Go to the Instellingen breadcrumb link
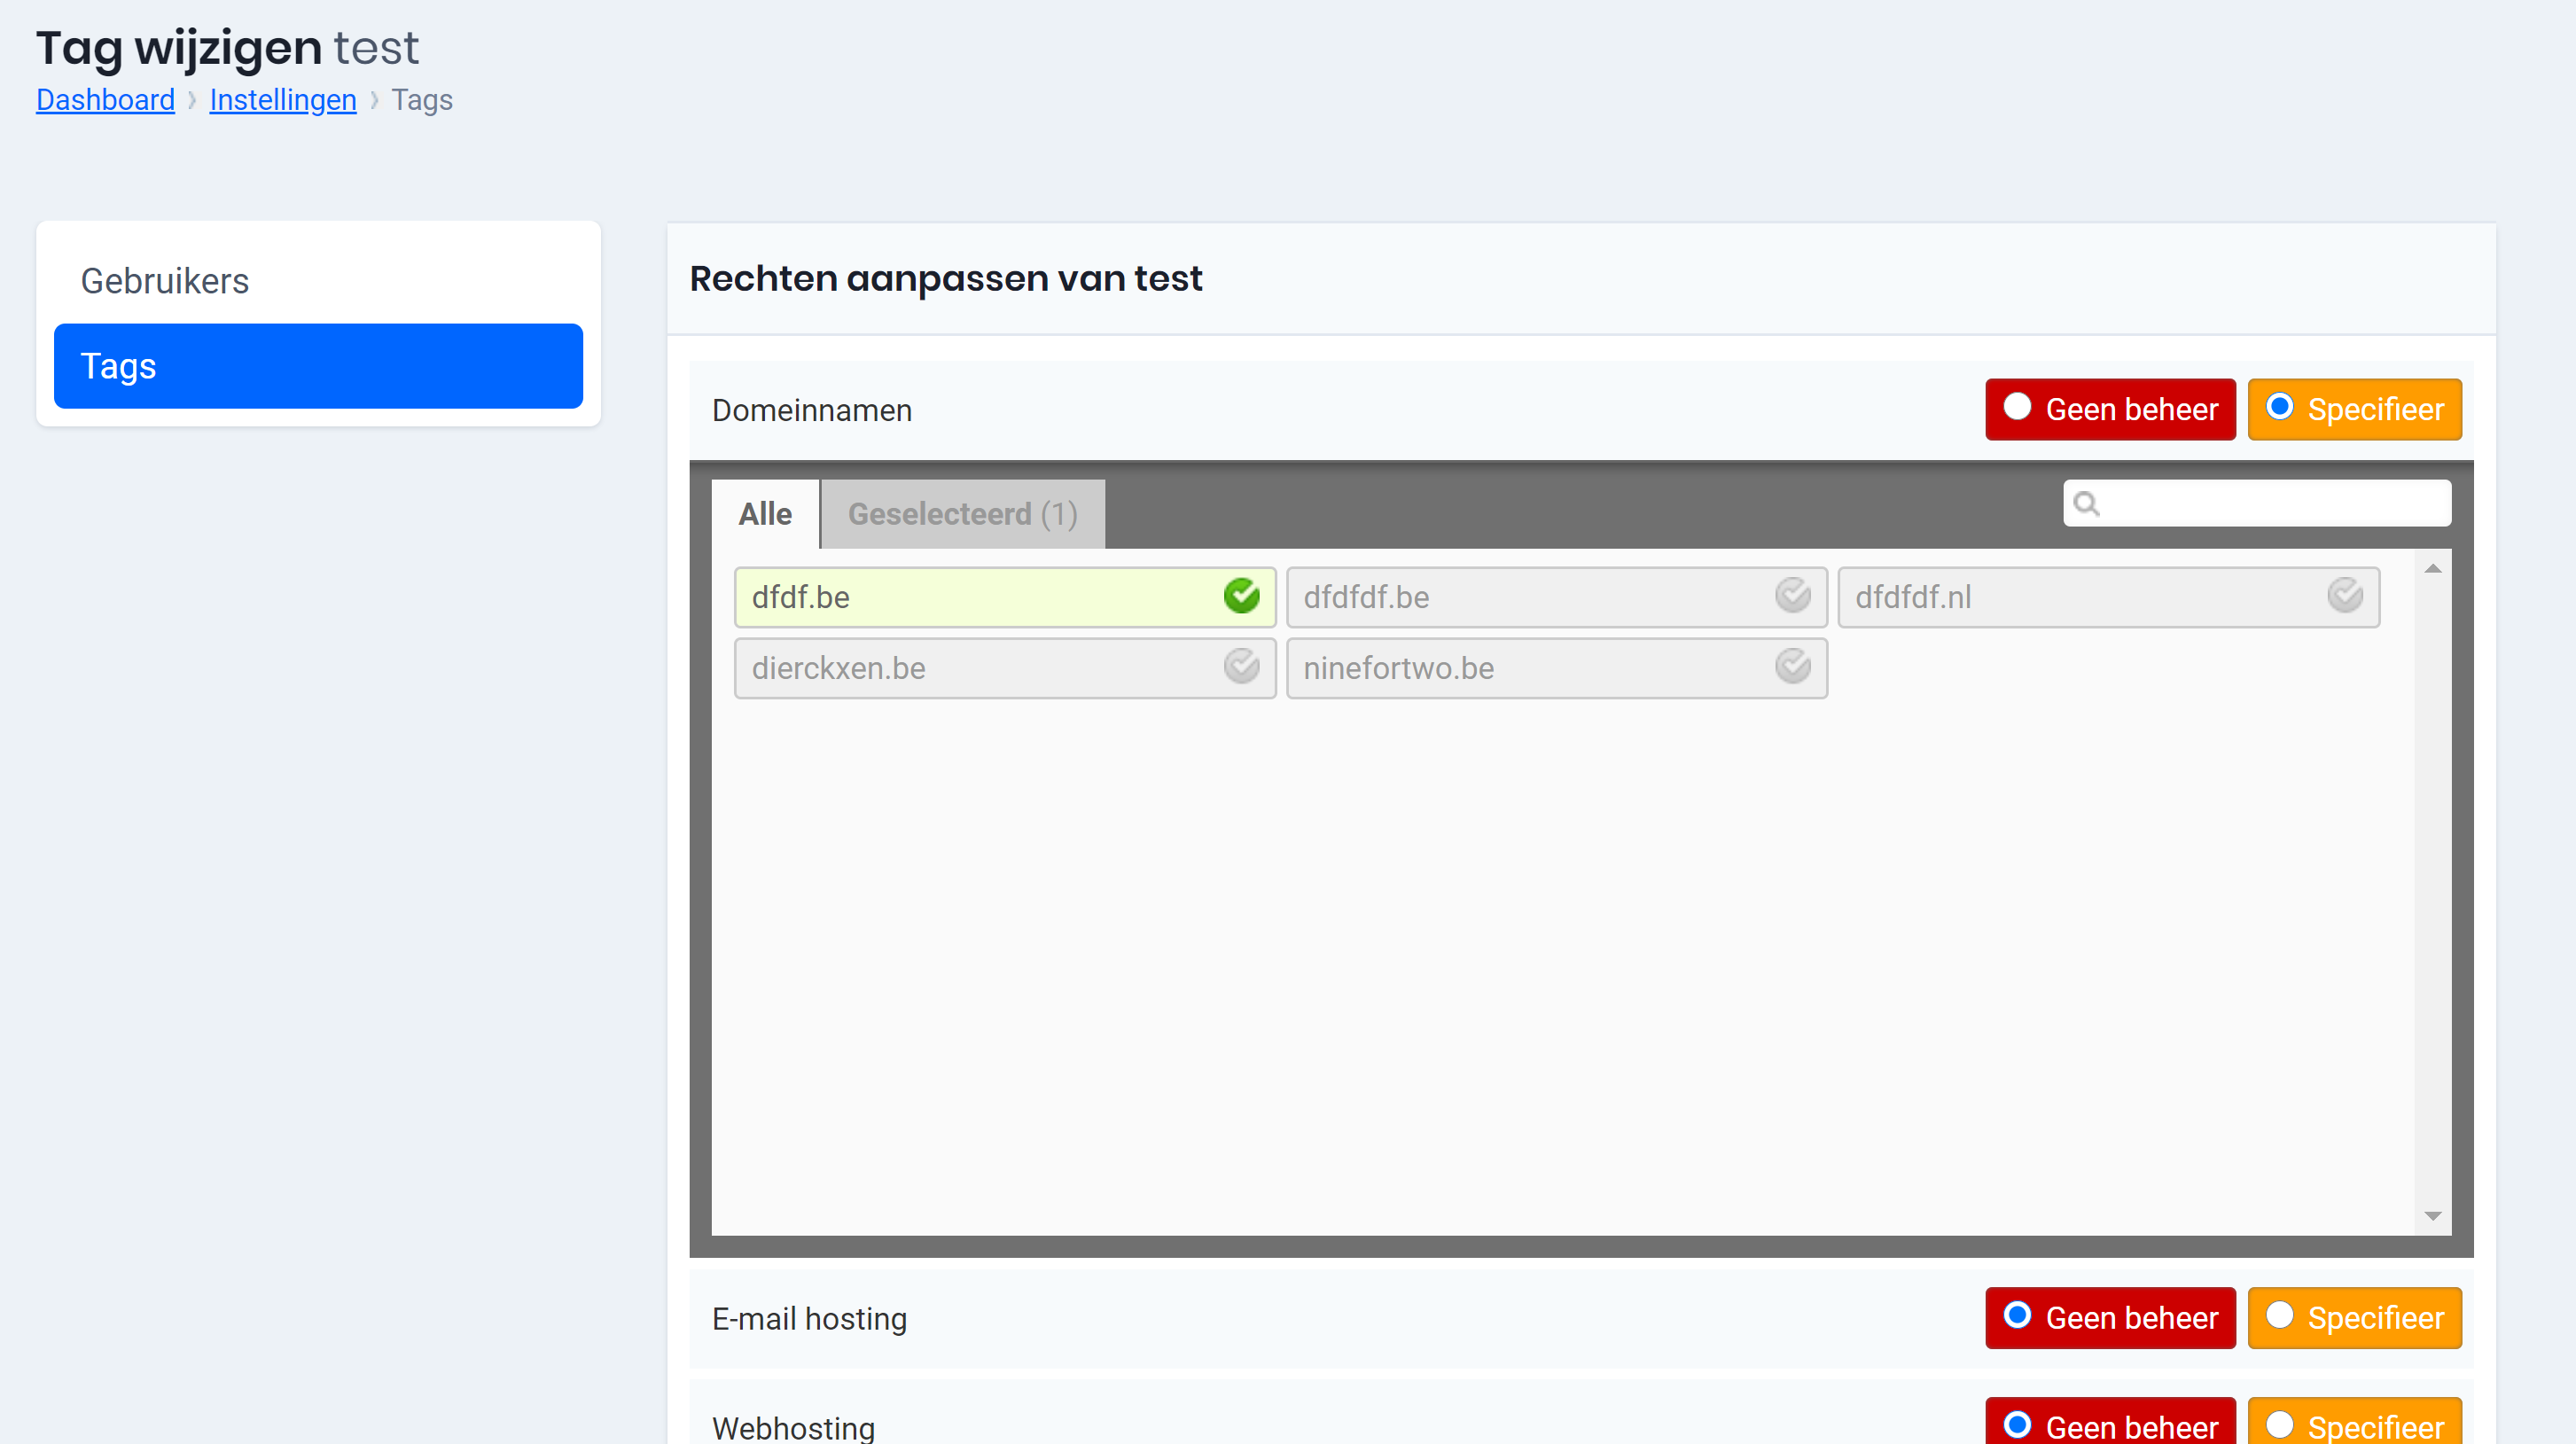 (283, 100)
